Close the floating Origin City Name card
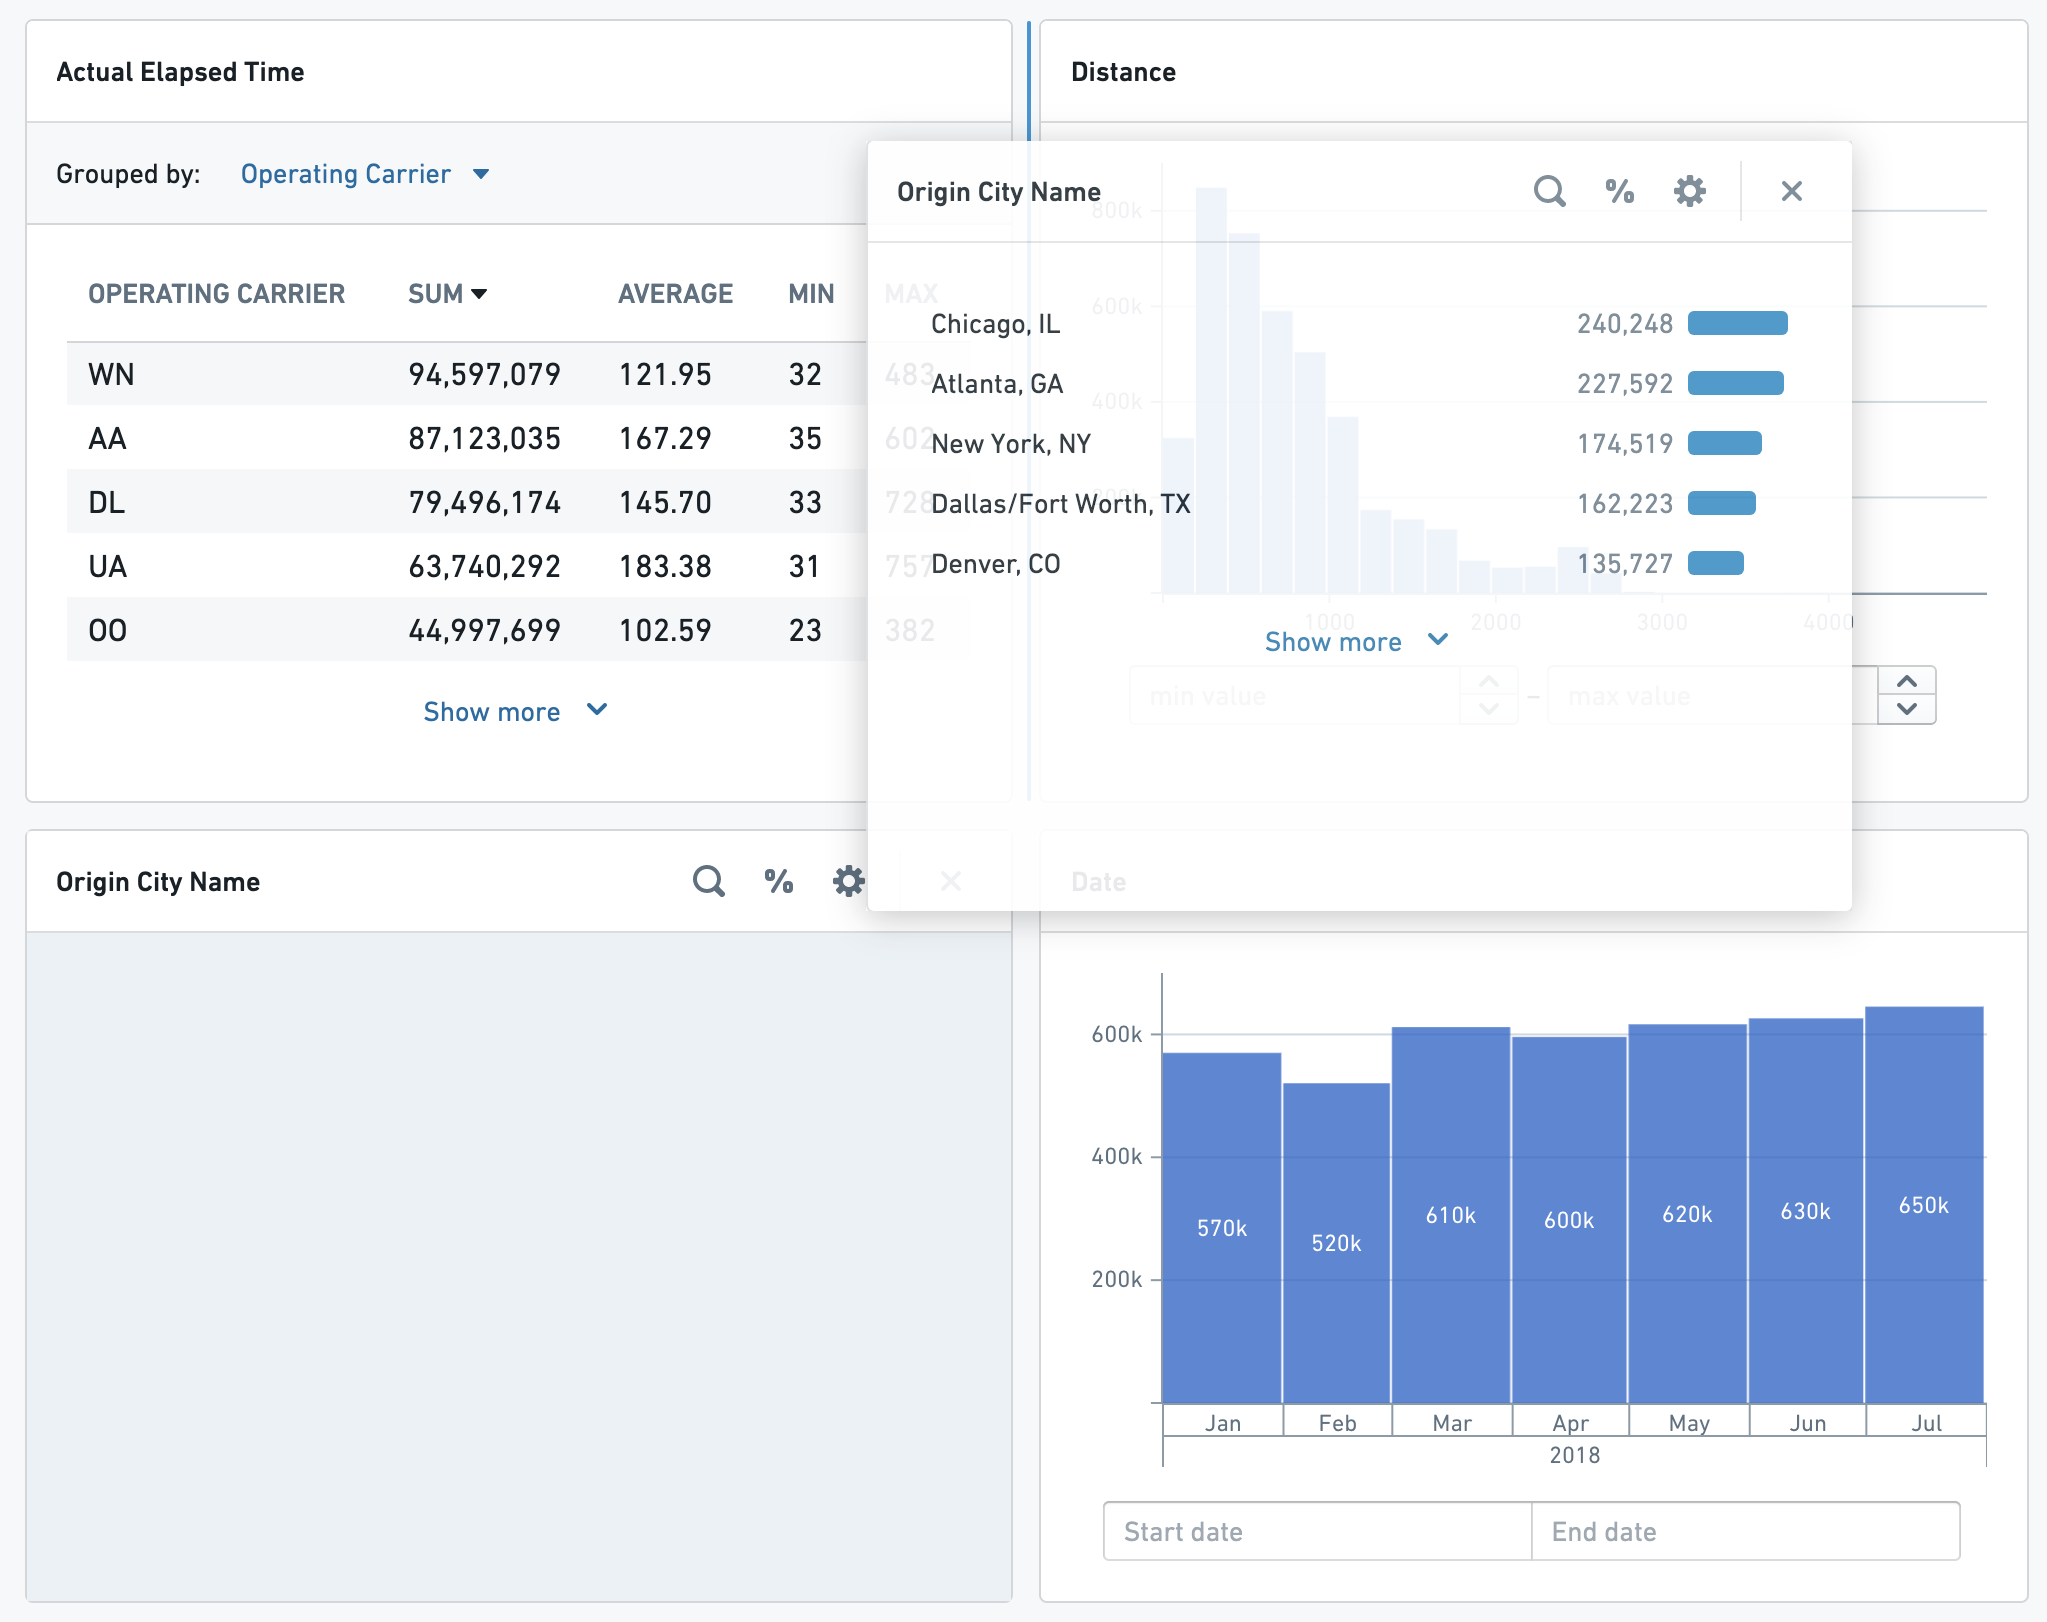The image size is (2047, 1622). pos(1791,191)
